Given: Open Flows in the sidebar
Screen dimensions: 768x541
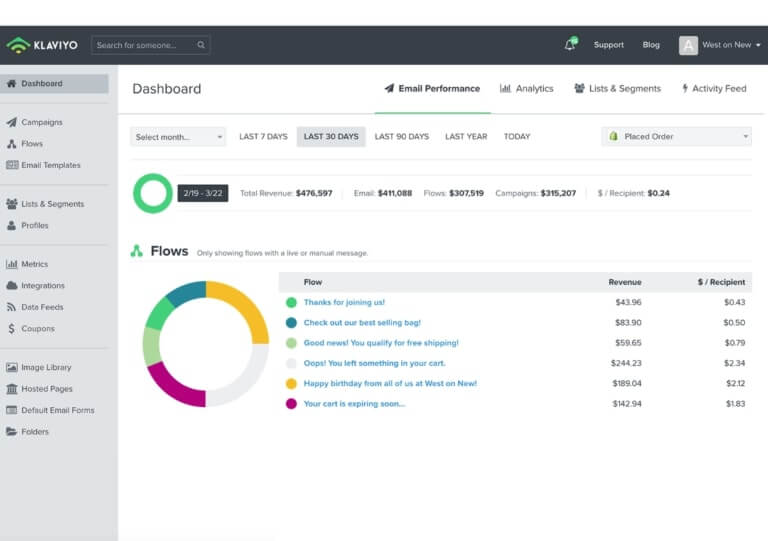Looking at the screenshot, I should [x=32, y=144].
